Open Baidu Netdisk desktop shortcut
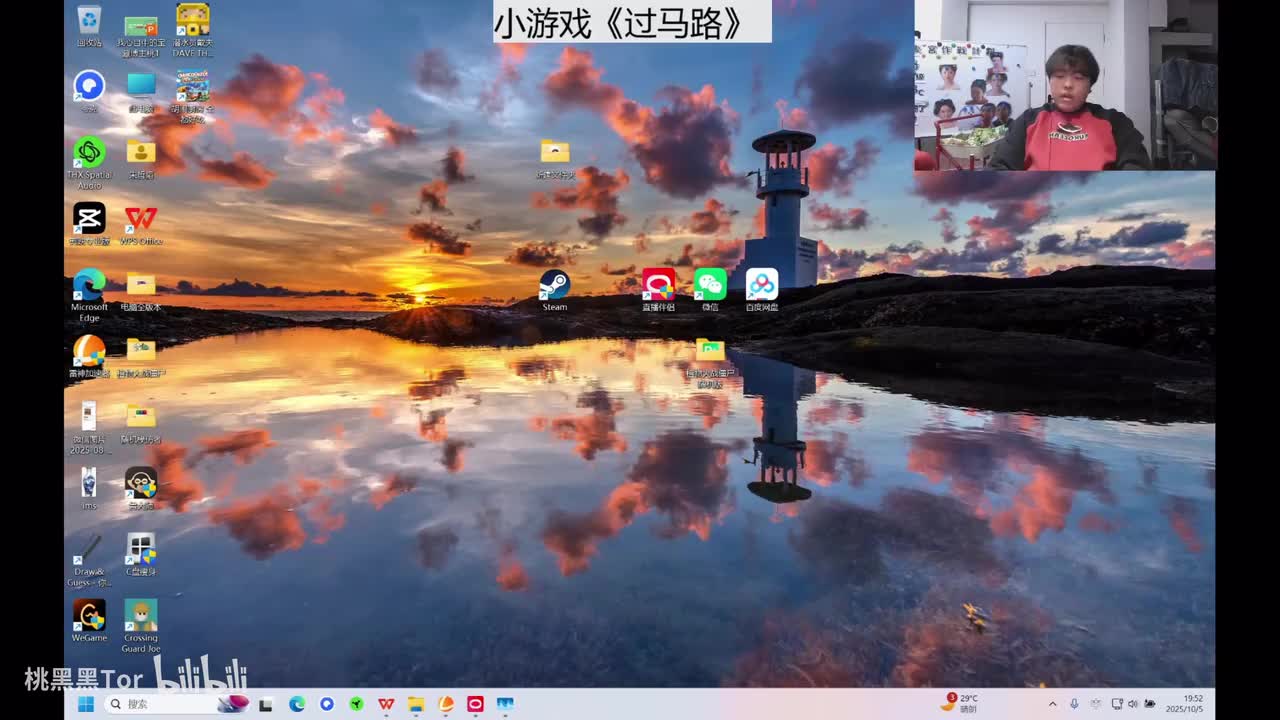The image size is (1280, 720). (762, 289)
